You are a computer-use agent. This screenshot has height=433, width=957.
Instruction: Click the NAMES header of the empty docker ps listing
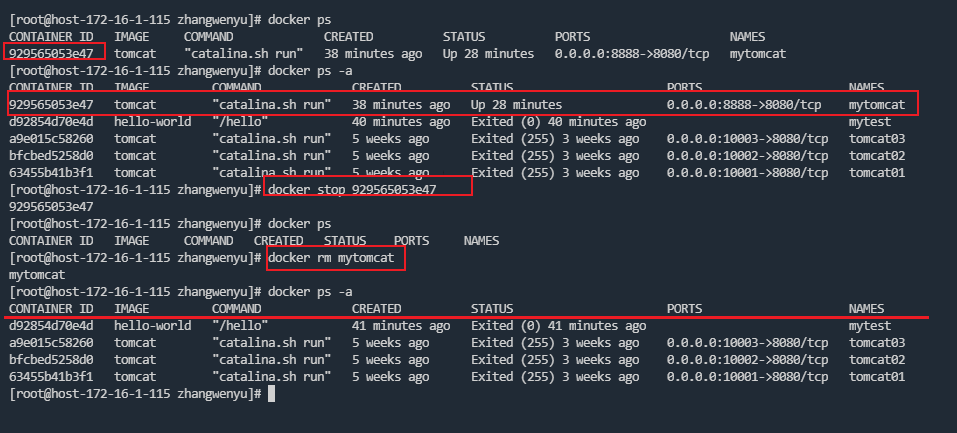481,241
